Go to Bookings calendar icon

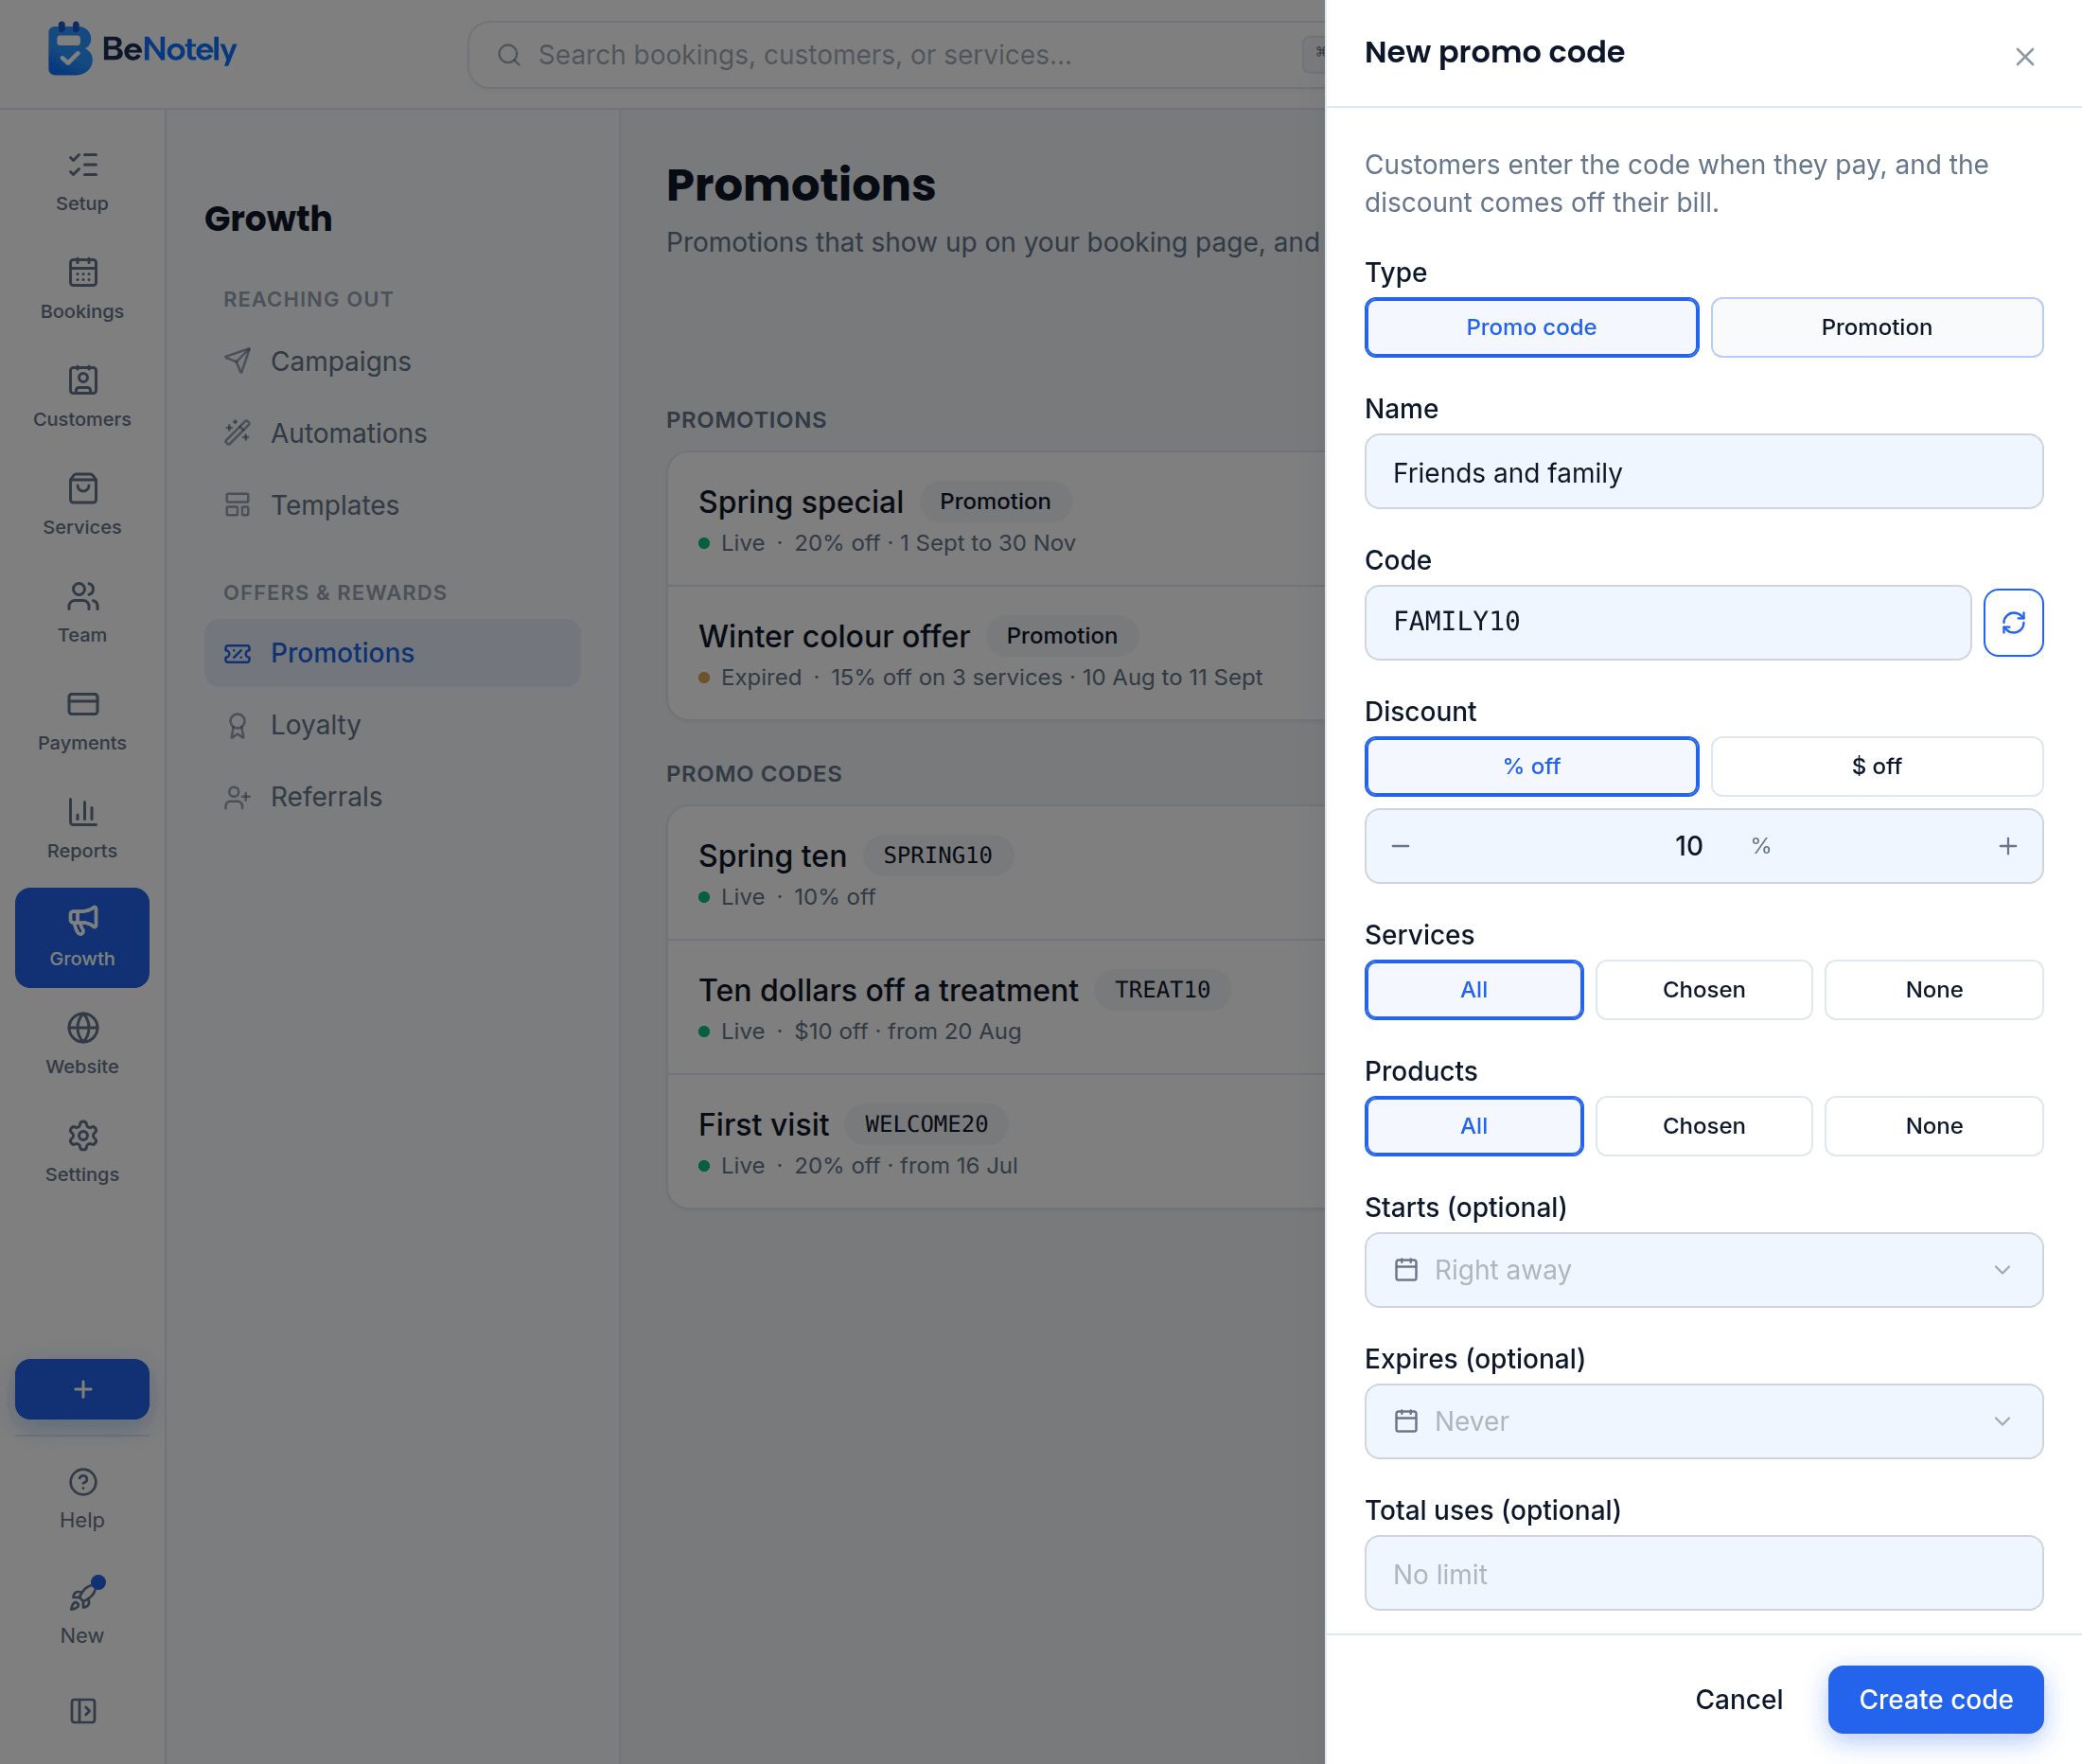[x=82, y=272]
